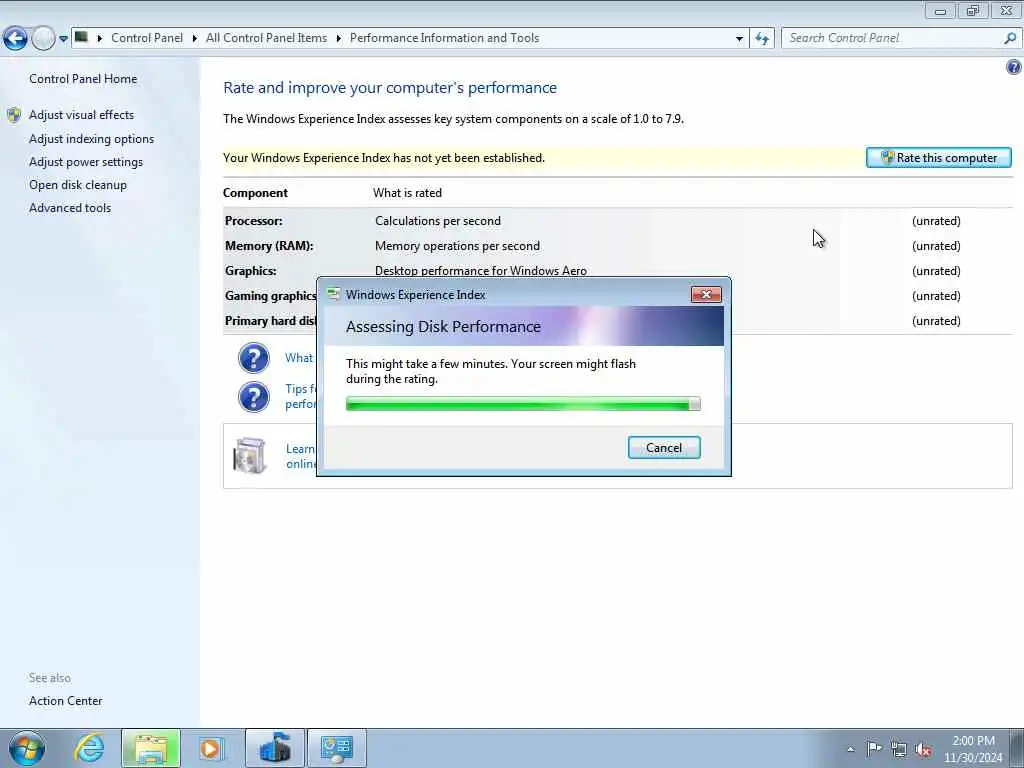Click the first question mark help icon
1024x768 pixels.
(x=253, y=358)
